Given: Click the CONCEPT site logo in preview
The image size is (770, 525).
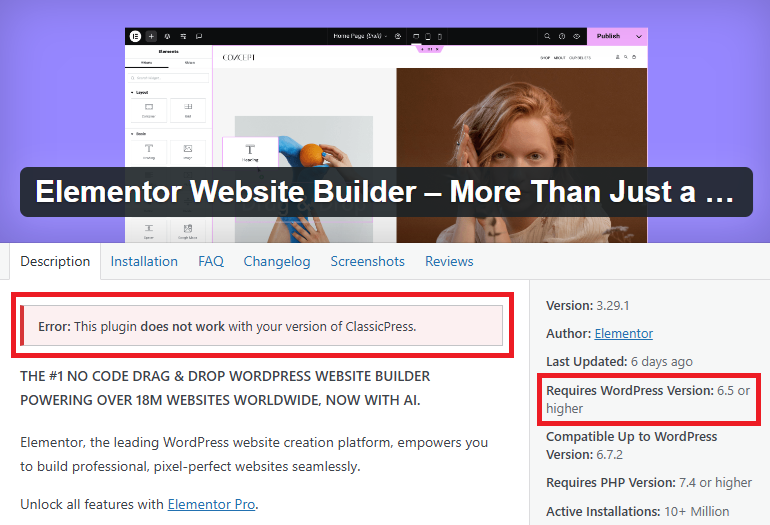Looking at the screenshot, I should coord(239,57).
